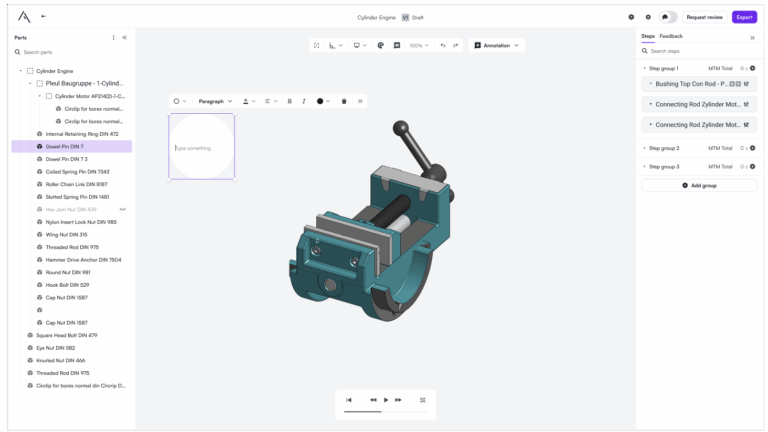Expand Step group 3

point(645,167)
